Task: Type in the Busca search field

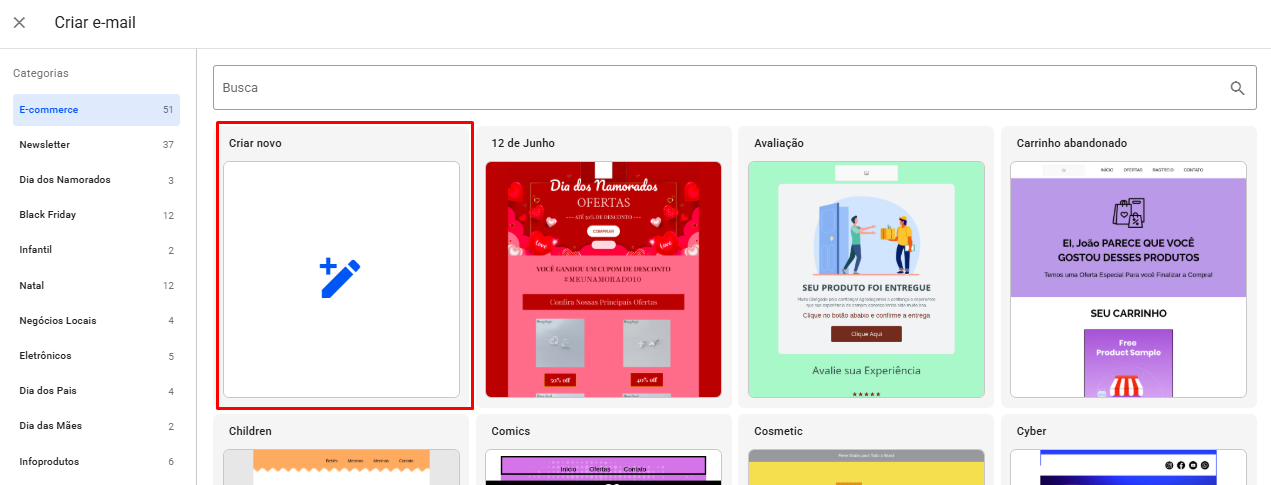Action: coord(720,88)
